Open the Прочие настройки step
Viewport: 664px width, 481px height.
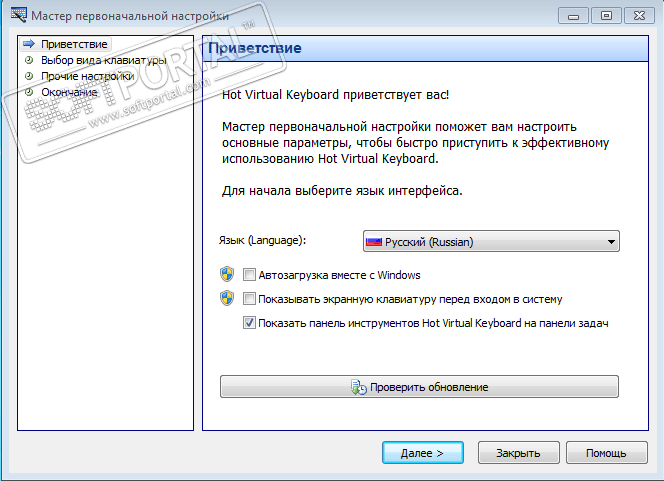88,76
